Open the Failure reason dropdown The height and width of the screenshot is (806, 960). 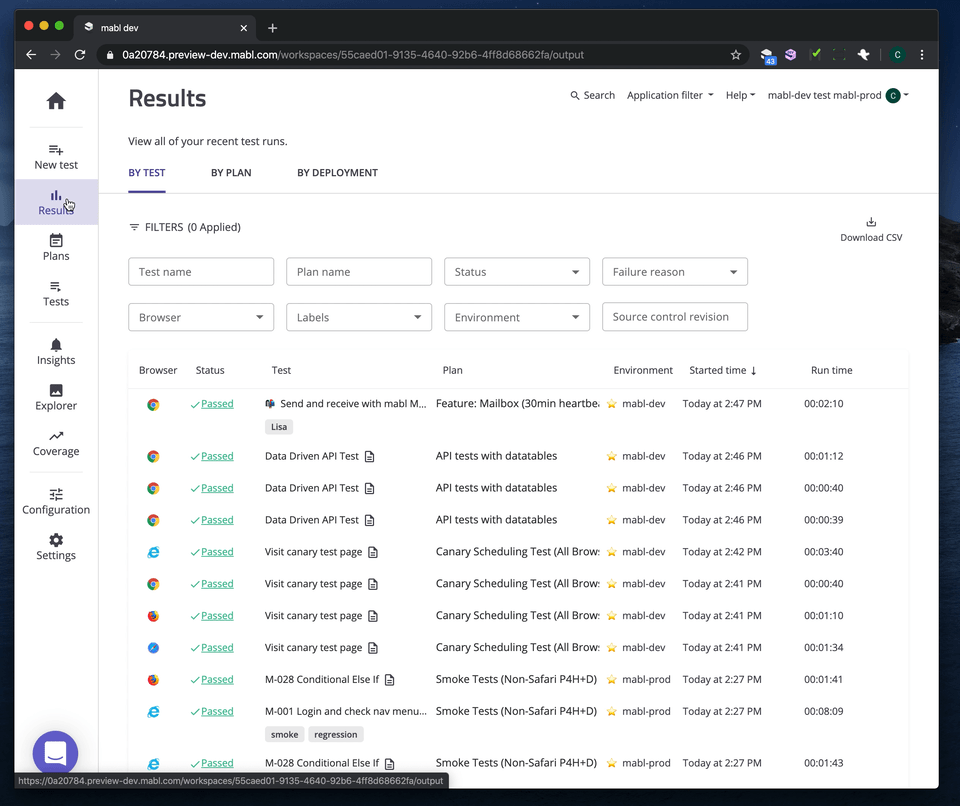click(x=675, y=272)
